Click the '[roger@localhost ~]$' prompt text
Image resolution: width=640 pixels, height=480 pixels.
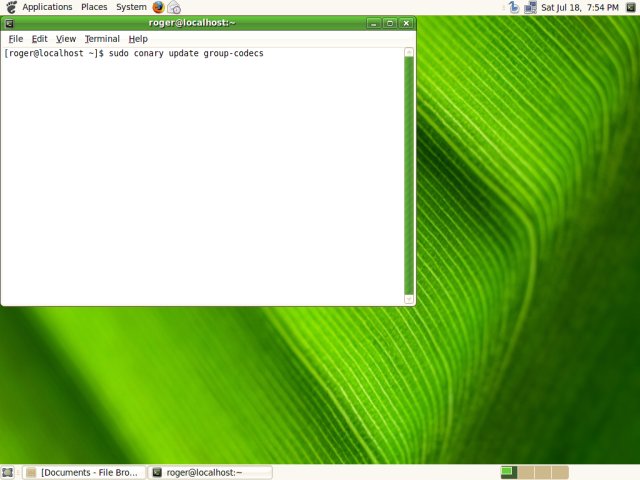(54, 53)
